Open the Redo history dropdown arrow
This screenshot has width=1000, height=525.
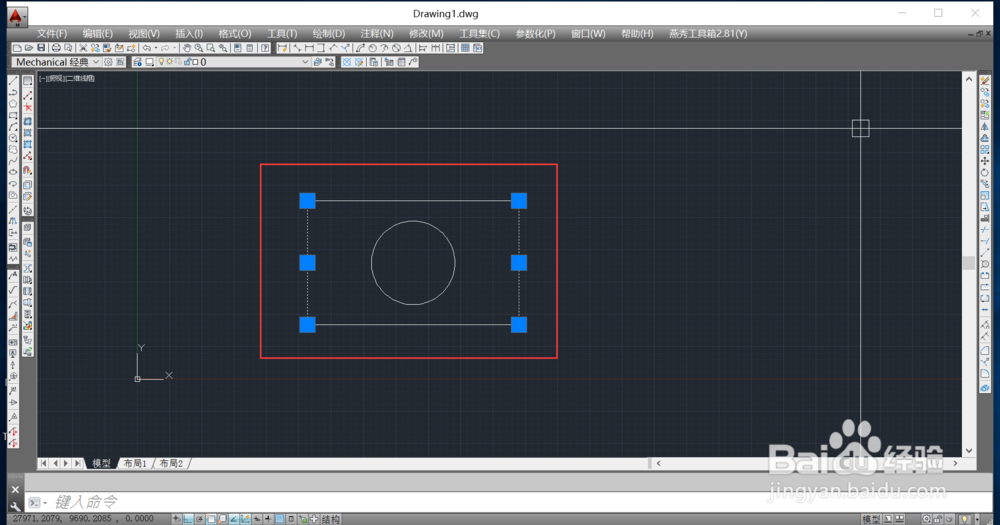174,48
